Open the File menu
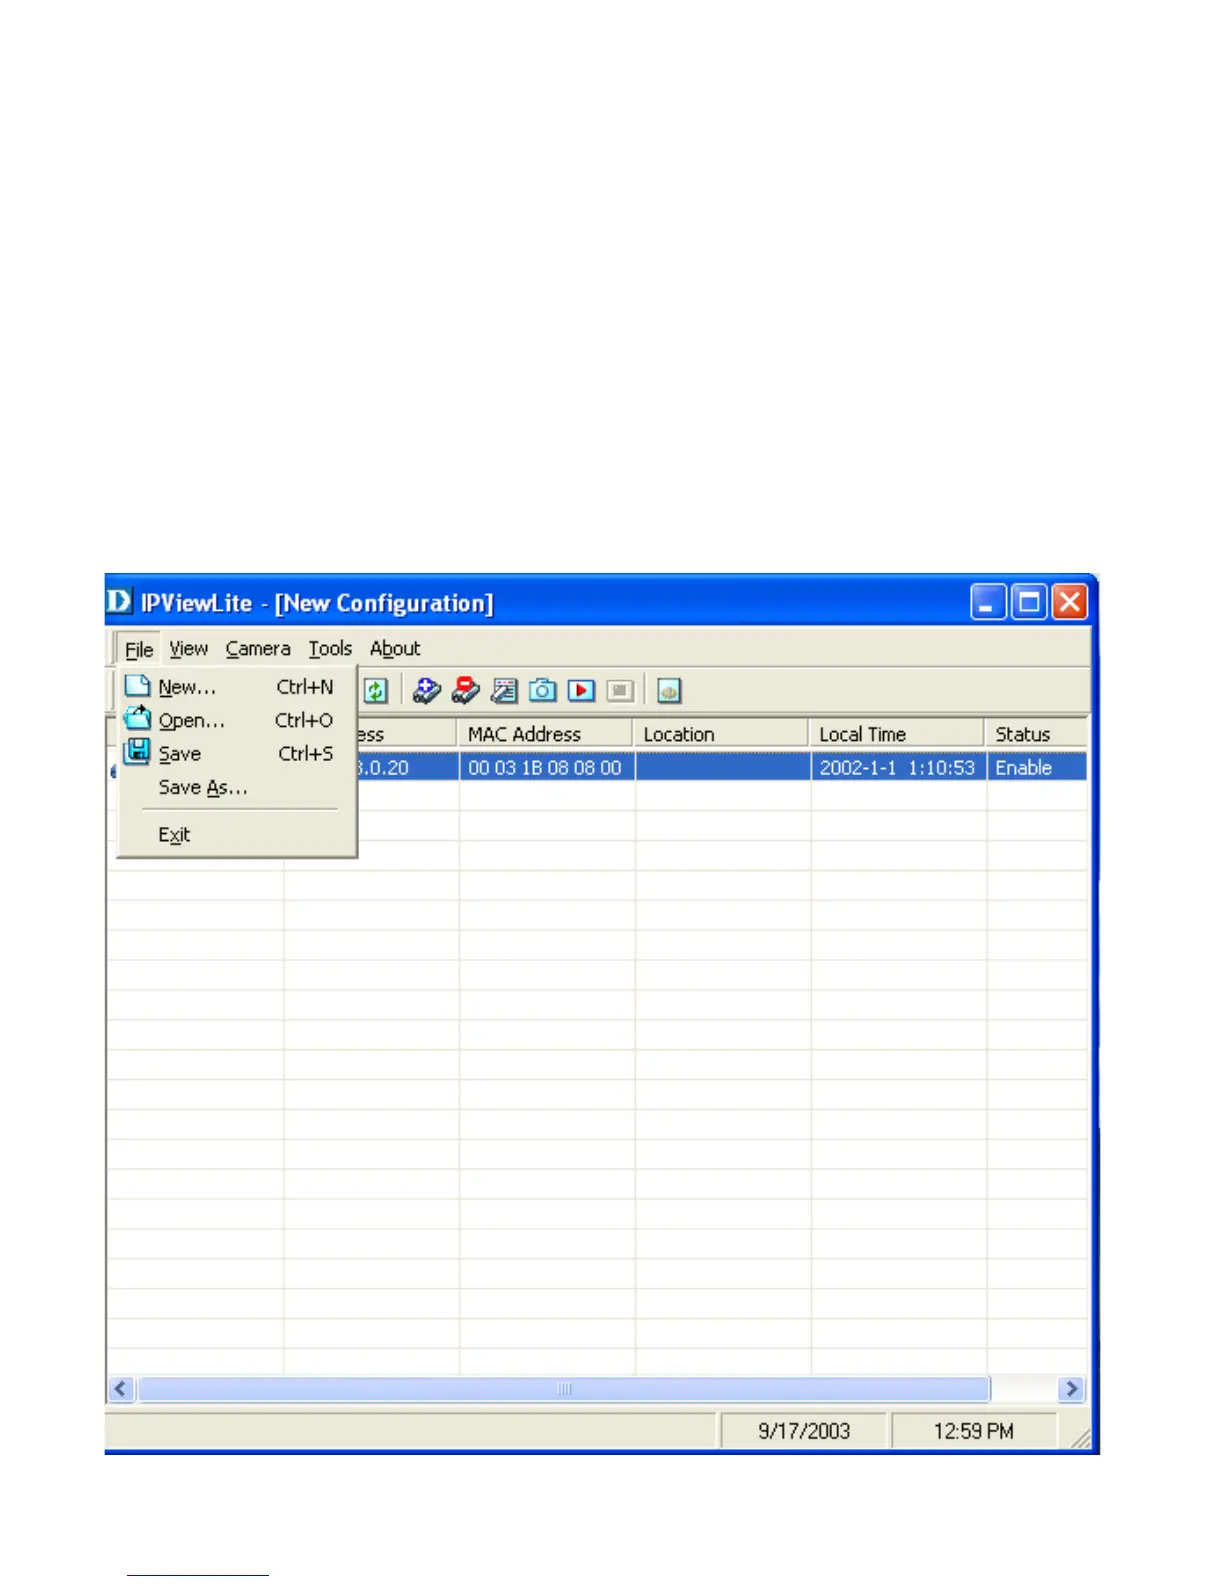The height and width of the screenshot is (1584, 1224). [x=139, y=649]
